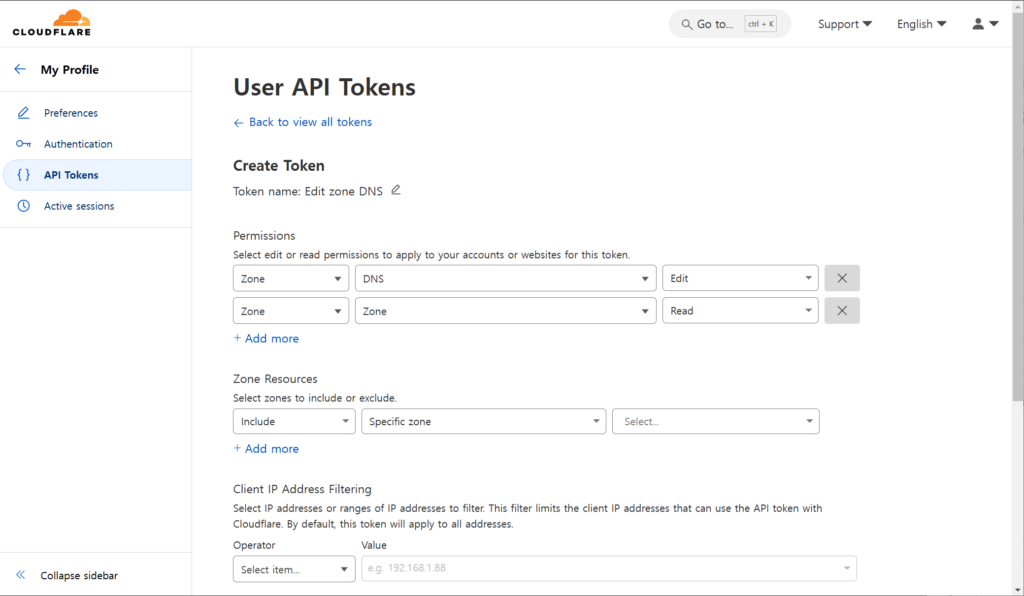Open the Specific zone dropdown

coord(483,422)
